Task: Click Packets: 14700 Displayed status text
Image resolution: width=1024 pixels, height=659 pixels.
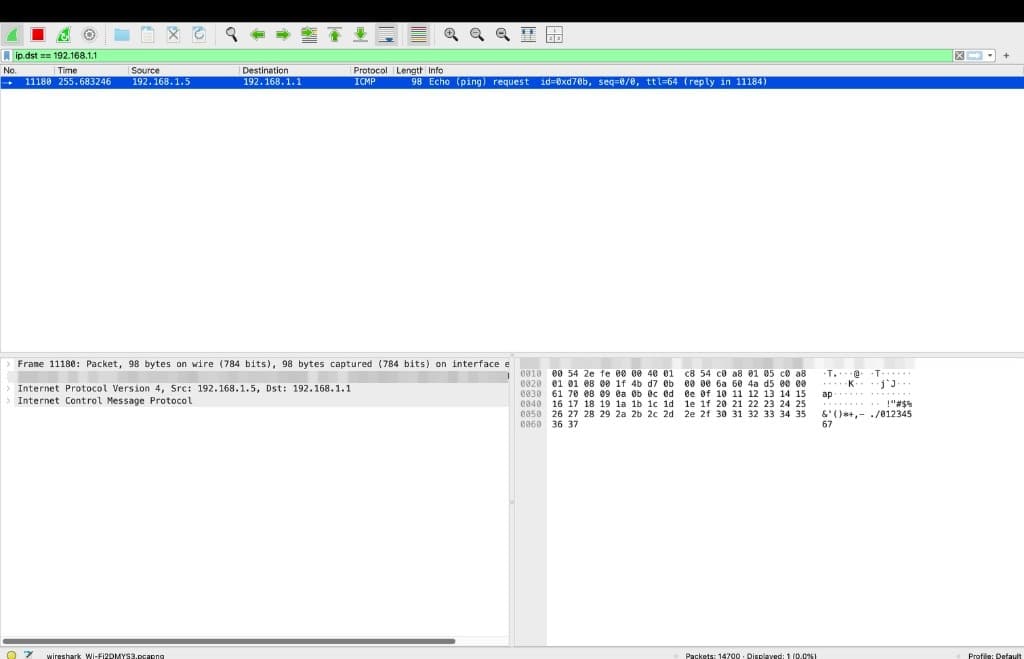Action: pos(751,655)
